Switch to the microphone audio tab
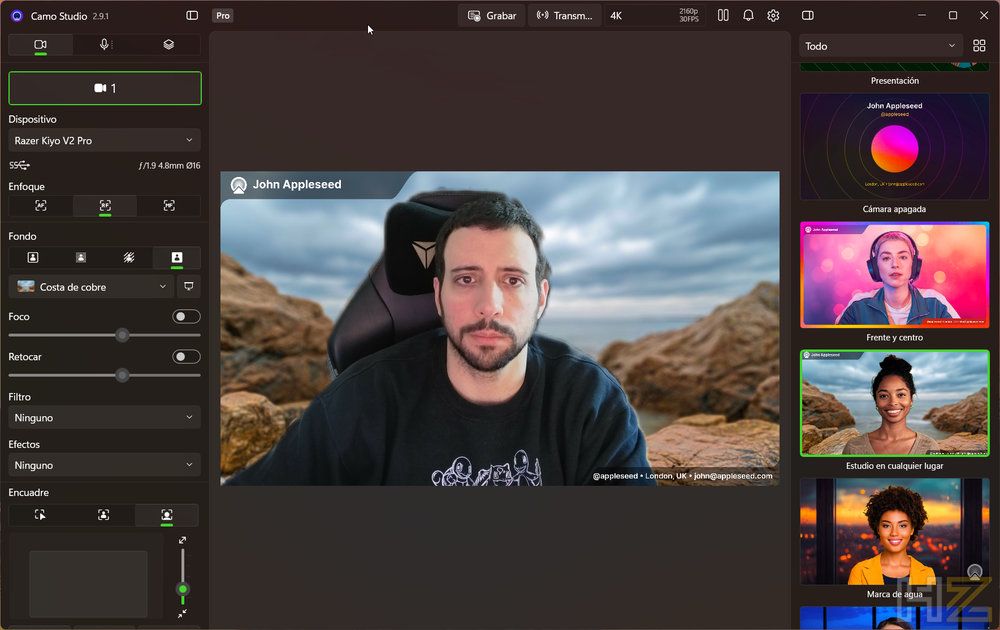The image size is (1000, 630). point(105,45)
